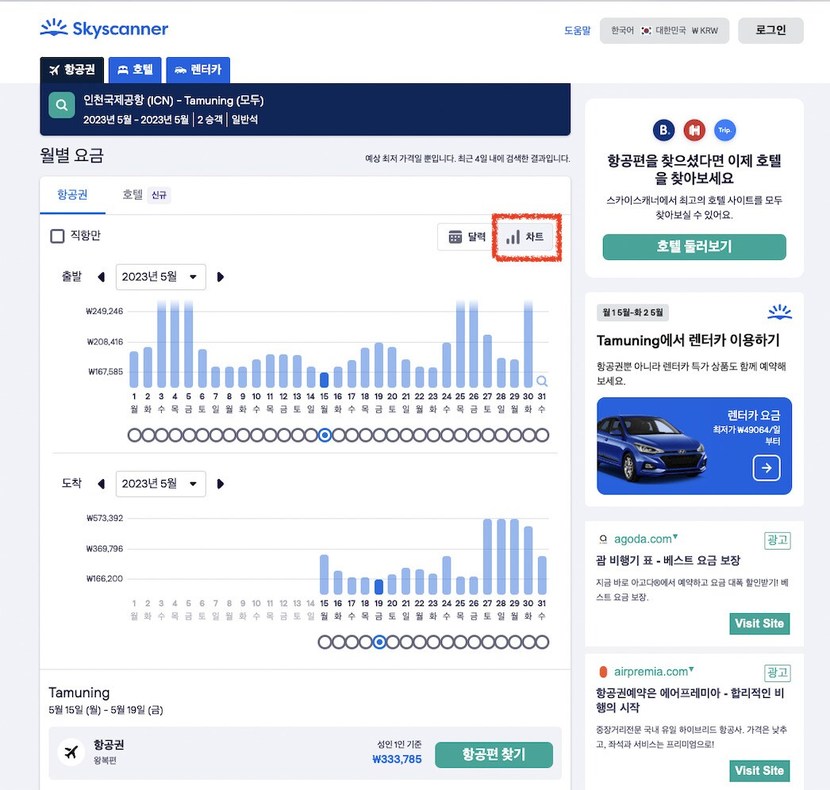Screen dimensions: 830x790
Task: Click the 2 승객 passengers text
Action: pyautogui.click(x=210, y=120)
